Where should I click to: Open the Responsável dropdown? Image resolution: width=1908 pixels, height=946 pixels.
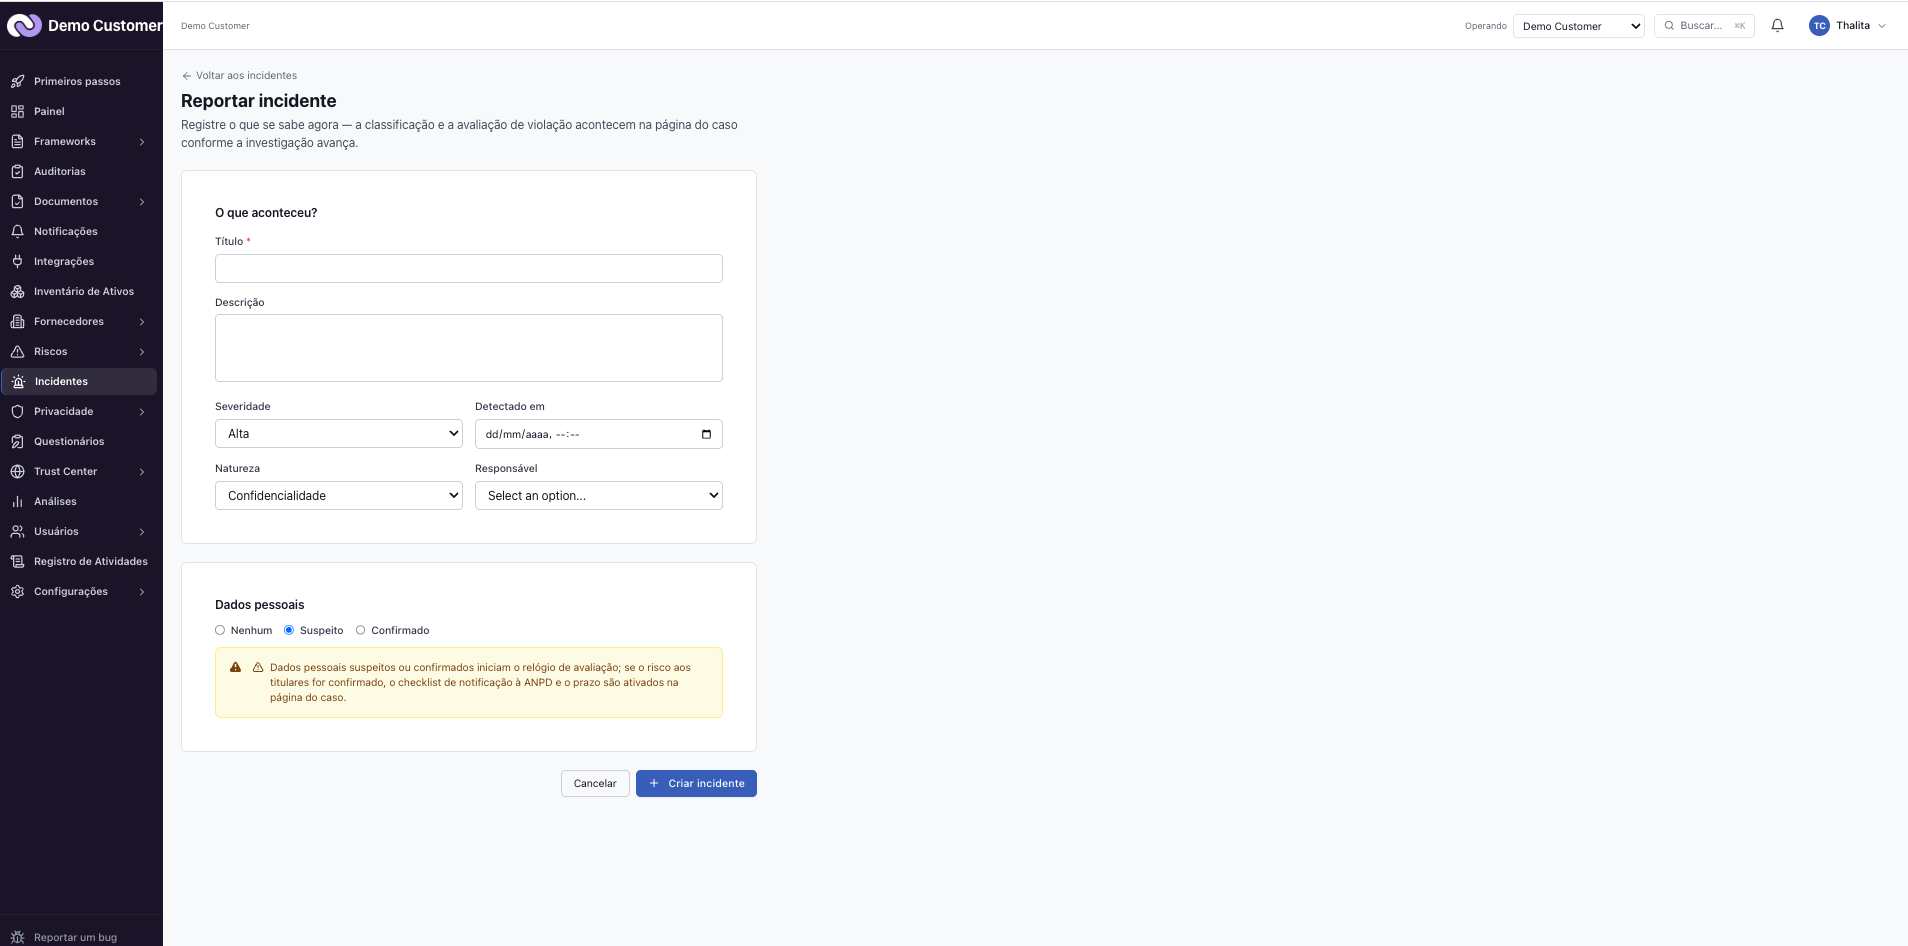[599, 496]
